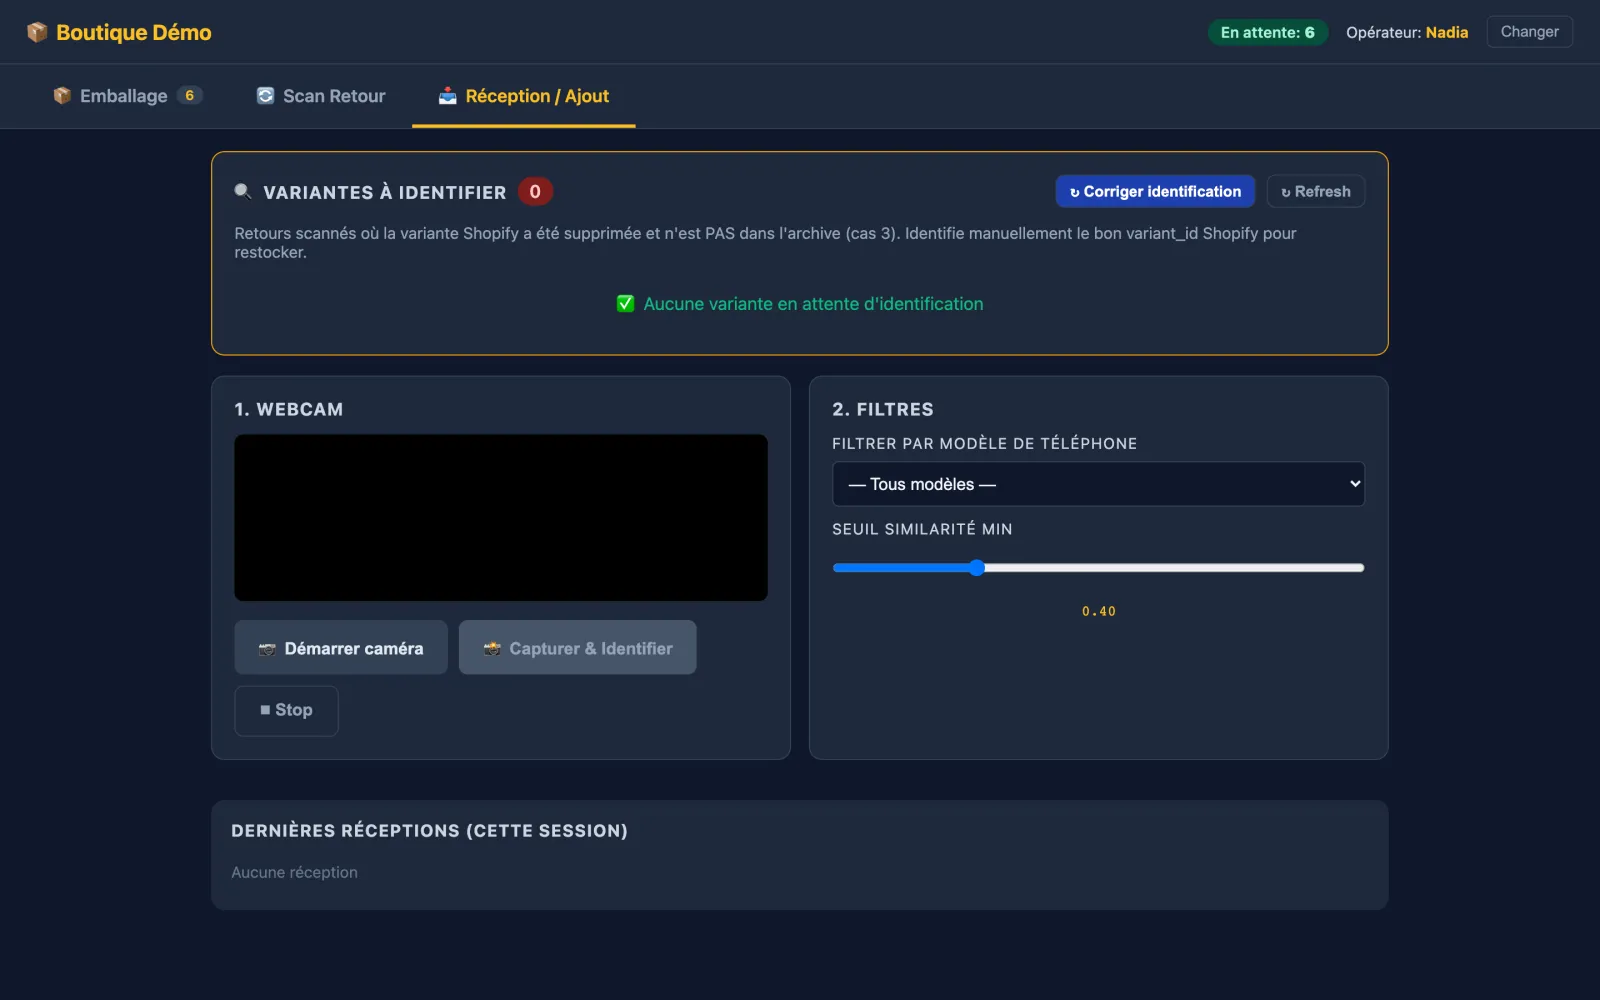Screen dimensions: 1600x1000
Task: Click the Emballage count badge showing 6
Action: pyautogui.click(x=190, y=95)
